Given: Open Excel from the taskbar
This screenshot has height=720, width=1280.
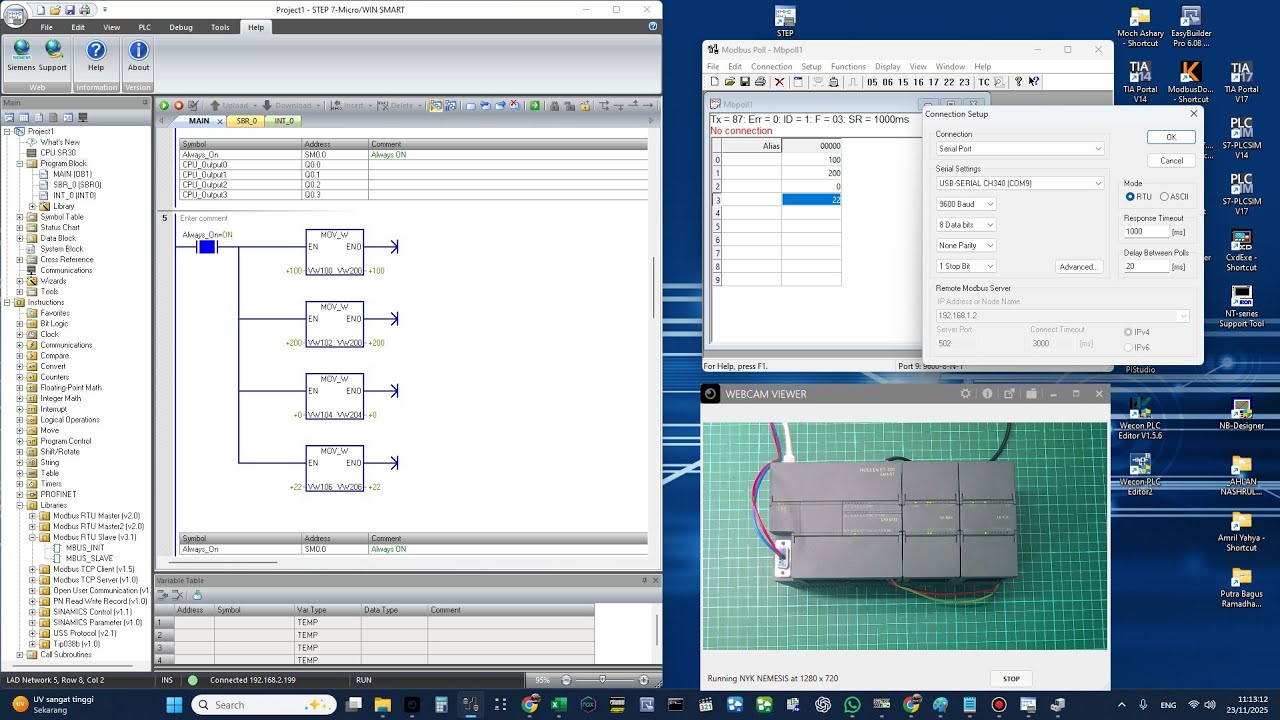Looking at the screenshot, I should pos(559,705).
